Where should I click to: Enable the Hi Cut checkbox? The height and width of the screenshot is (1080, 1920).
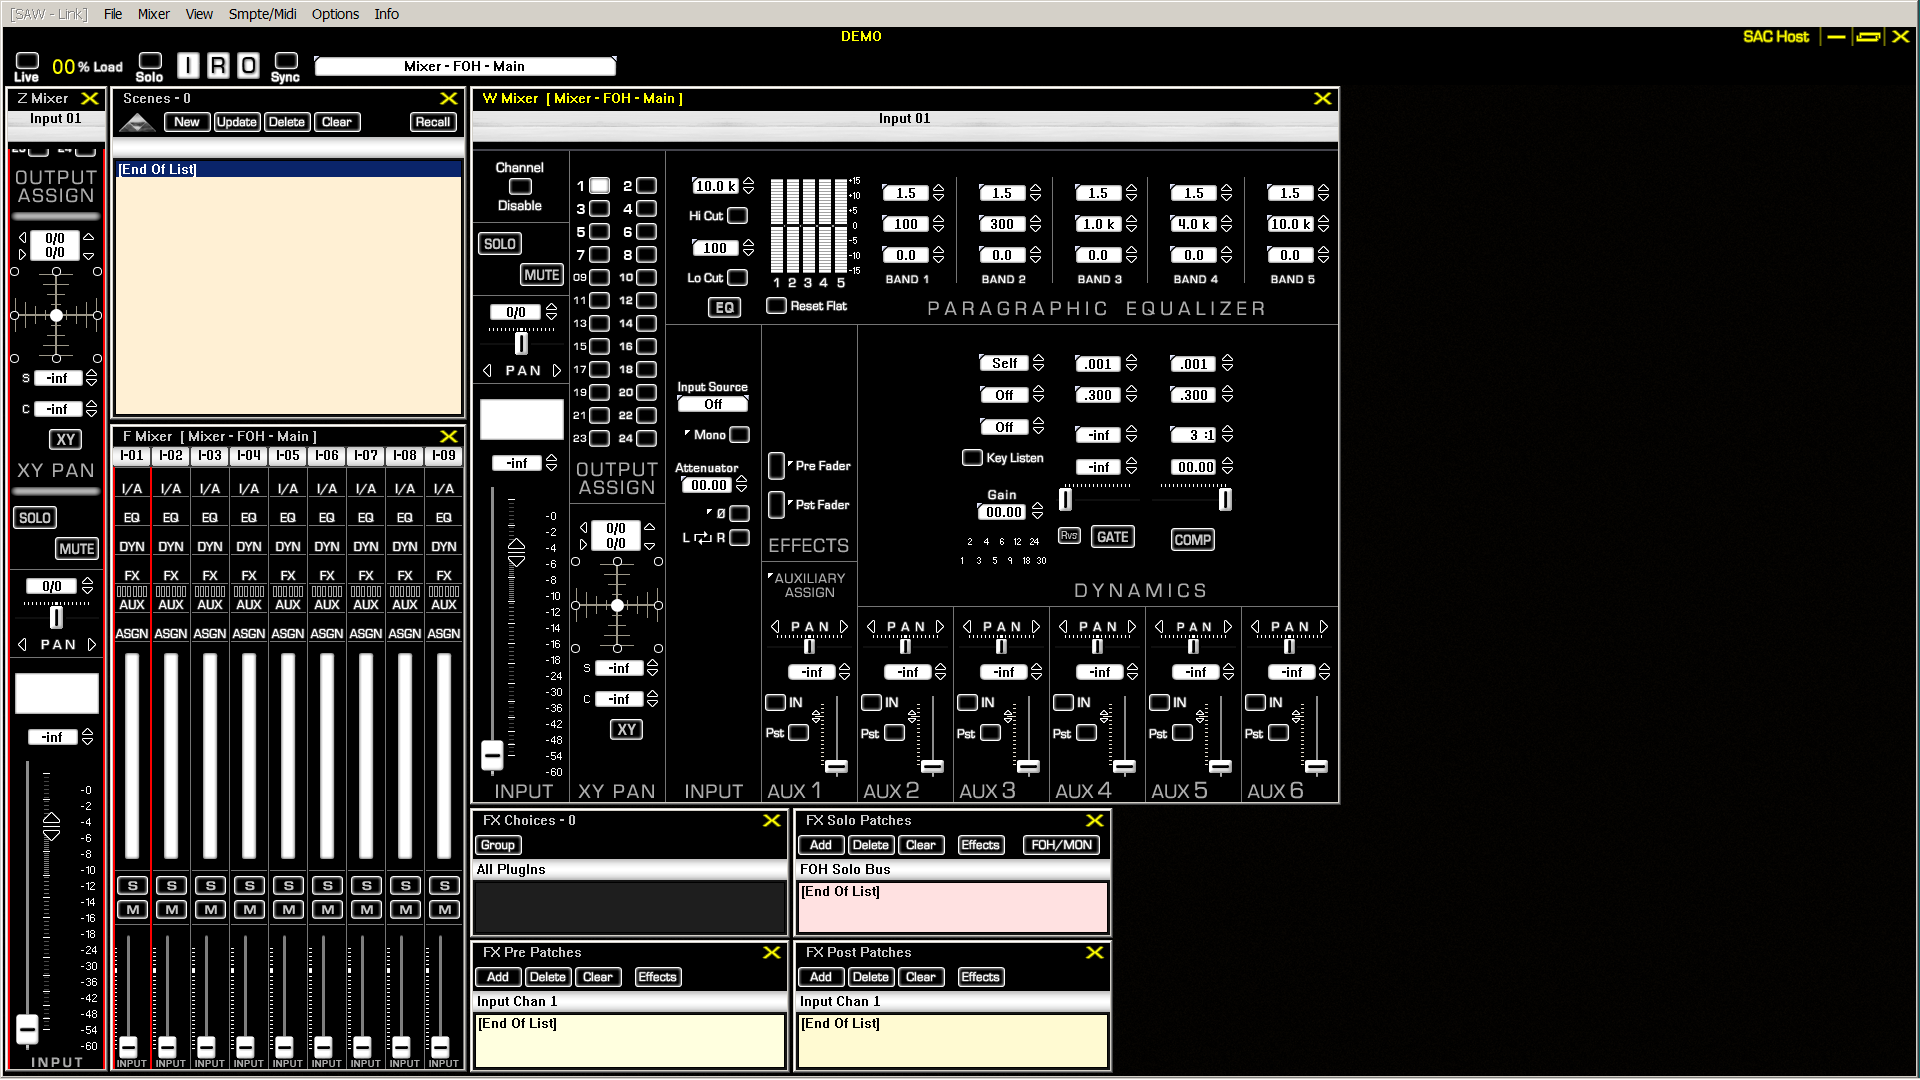(x=738, y=216)
